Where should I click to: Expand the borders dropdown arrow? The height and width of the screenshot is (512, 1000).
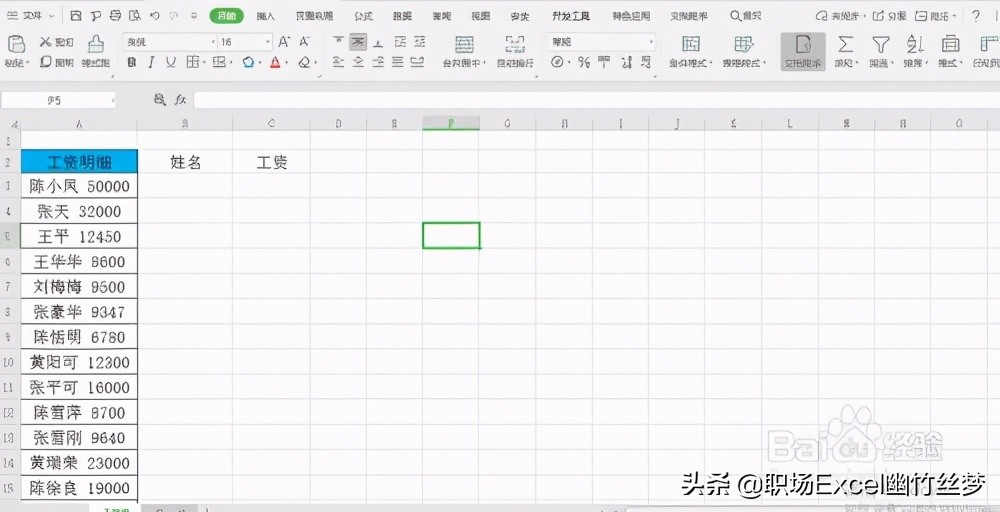(202, 62)
